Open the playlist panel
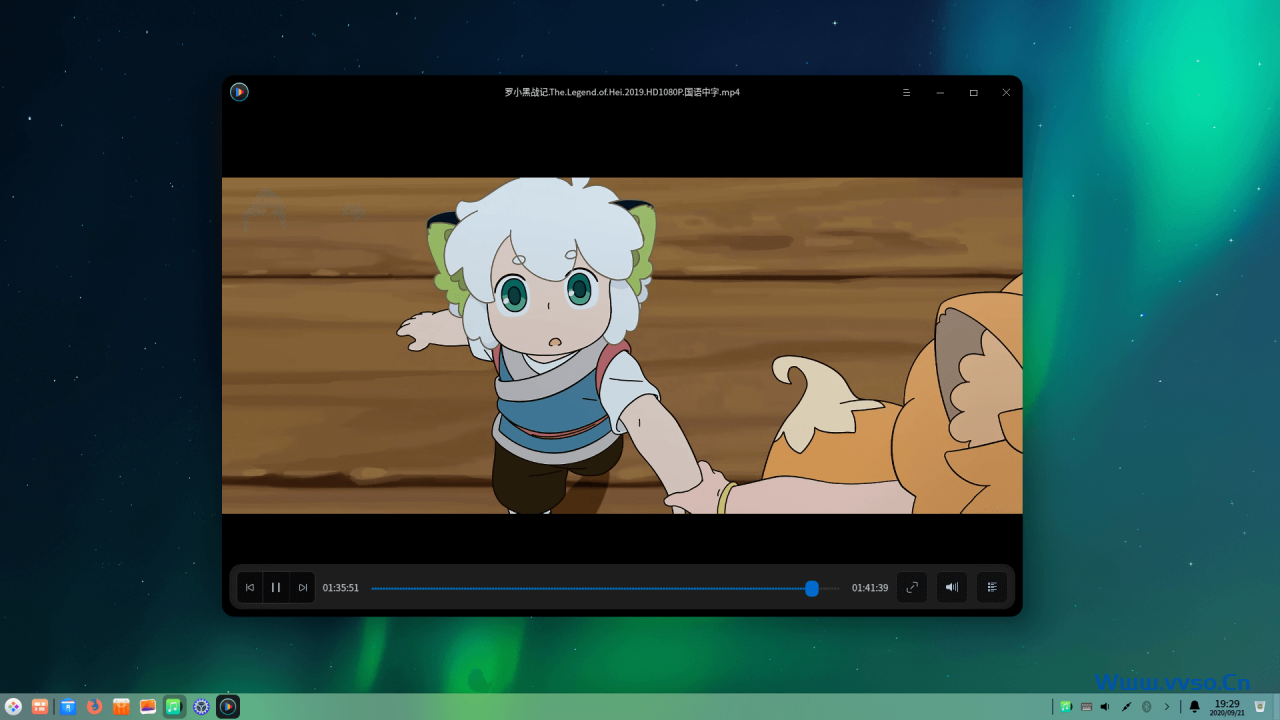This screenshot has height=720, width=1280. click(992, 588)
